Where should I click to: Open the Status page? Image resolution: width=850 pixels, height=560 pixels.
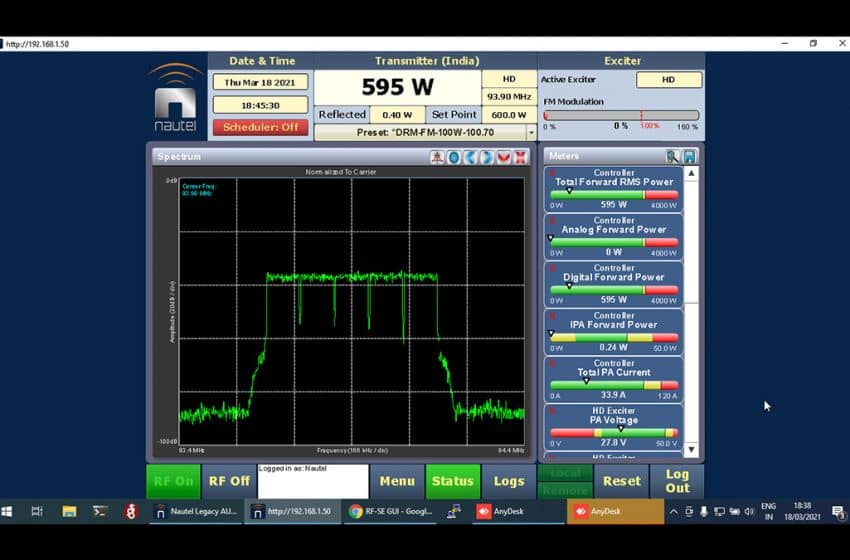(x=452, y=481)
